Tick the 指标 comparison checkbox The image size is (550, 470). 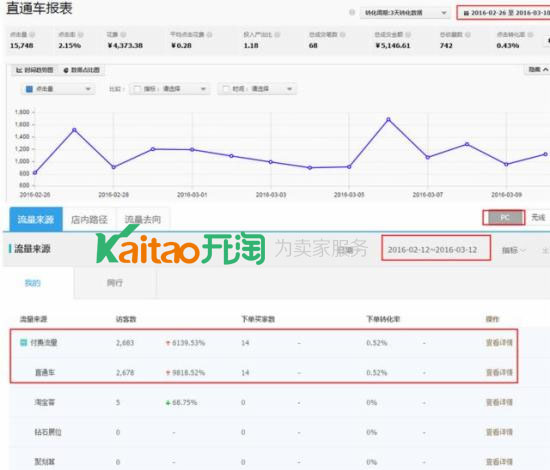[137, 89]
